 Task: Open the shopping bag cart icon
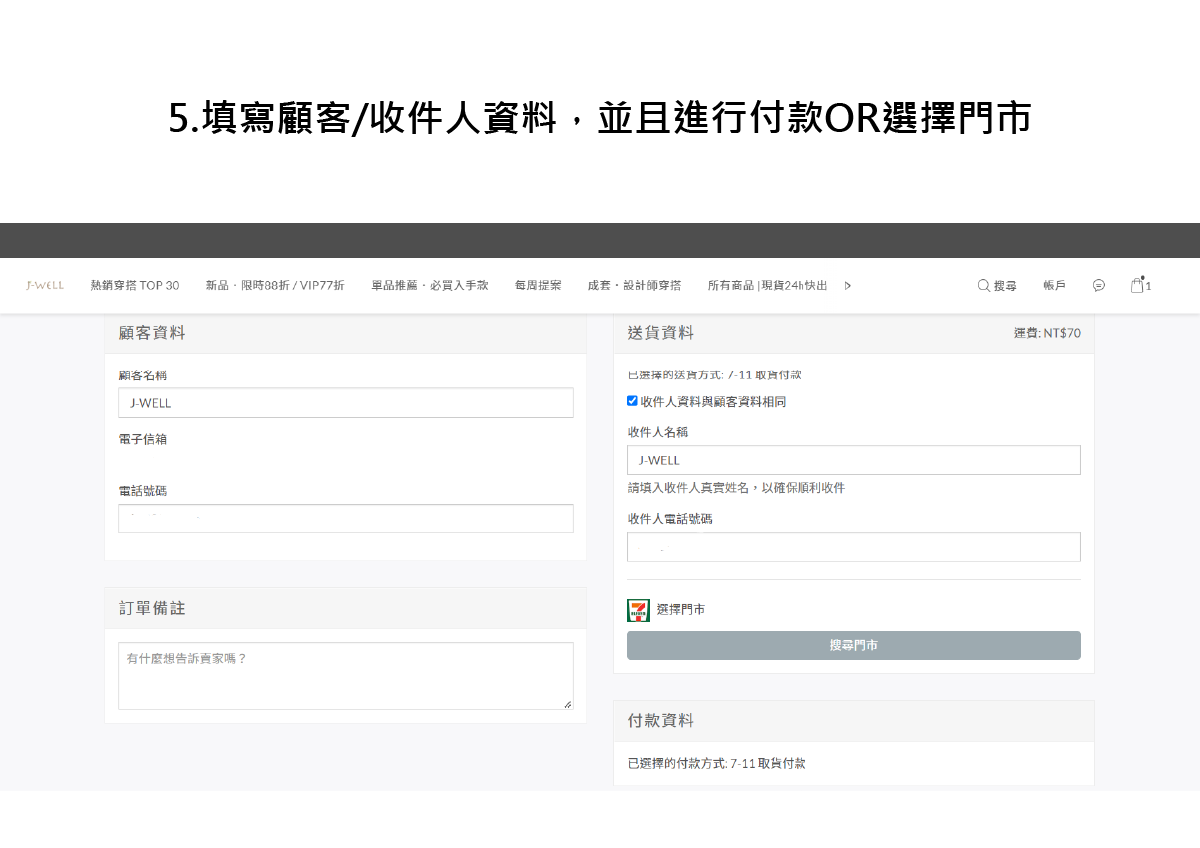coord(1137,286)
